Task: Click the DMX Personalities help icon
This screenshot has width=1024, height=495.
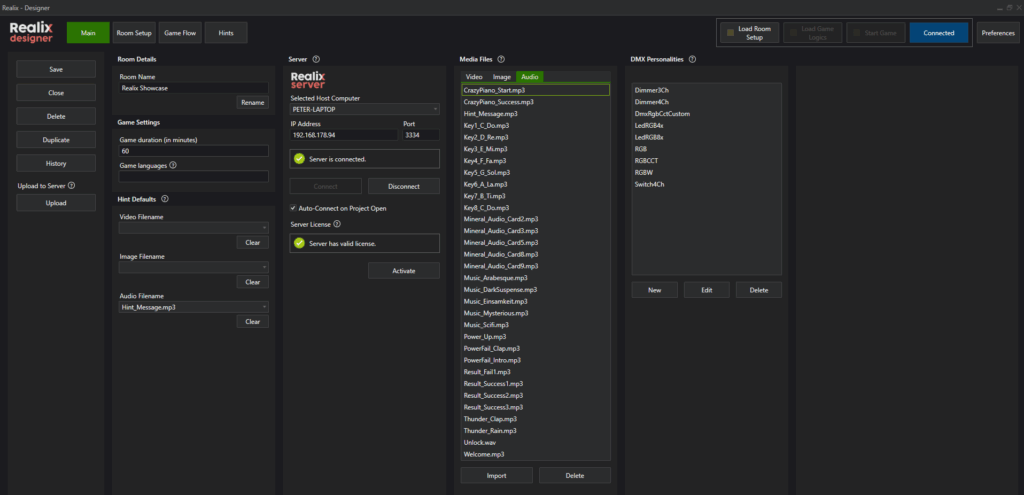Action: pos(692,59)
